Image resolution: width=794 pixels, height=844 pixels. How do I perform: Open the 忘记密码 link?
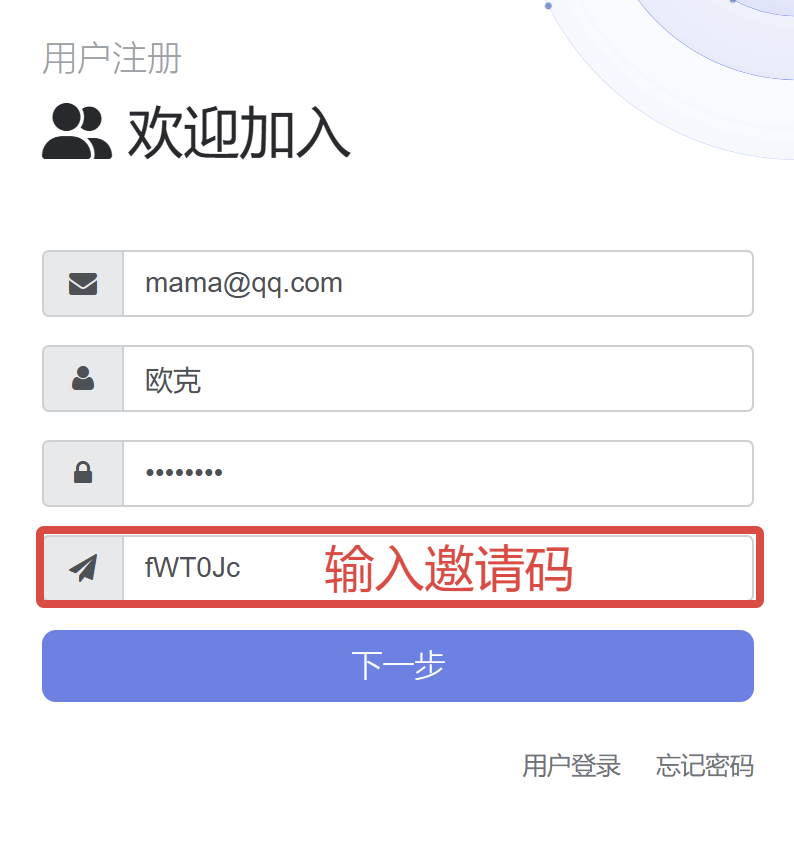point(705,765)
